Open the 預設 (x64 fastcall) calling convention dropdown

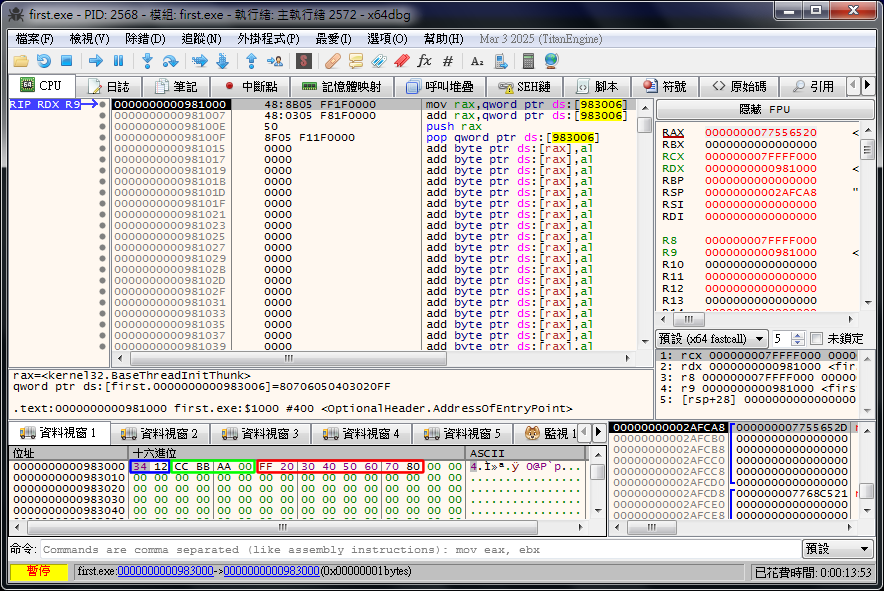[711, 339]
